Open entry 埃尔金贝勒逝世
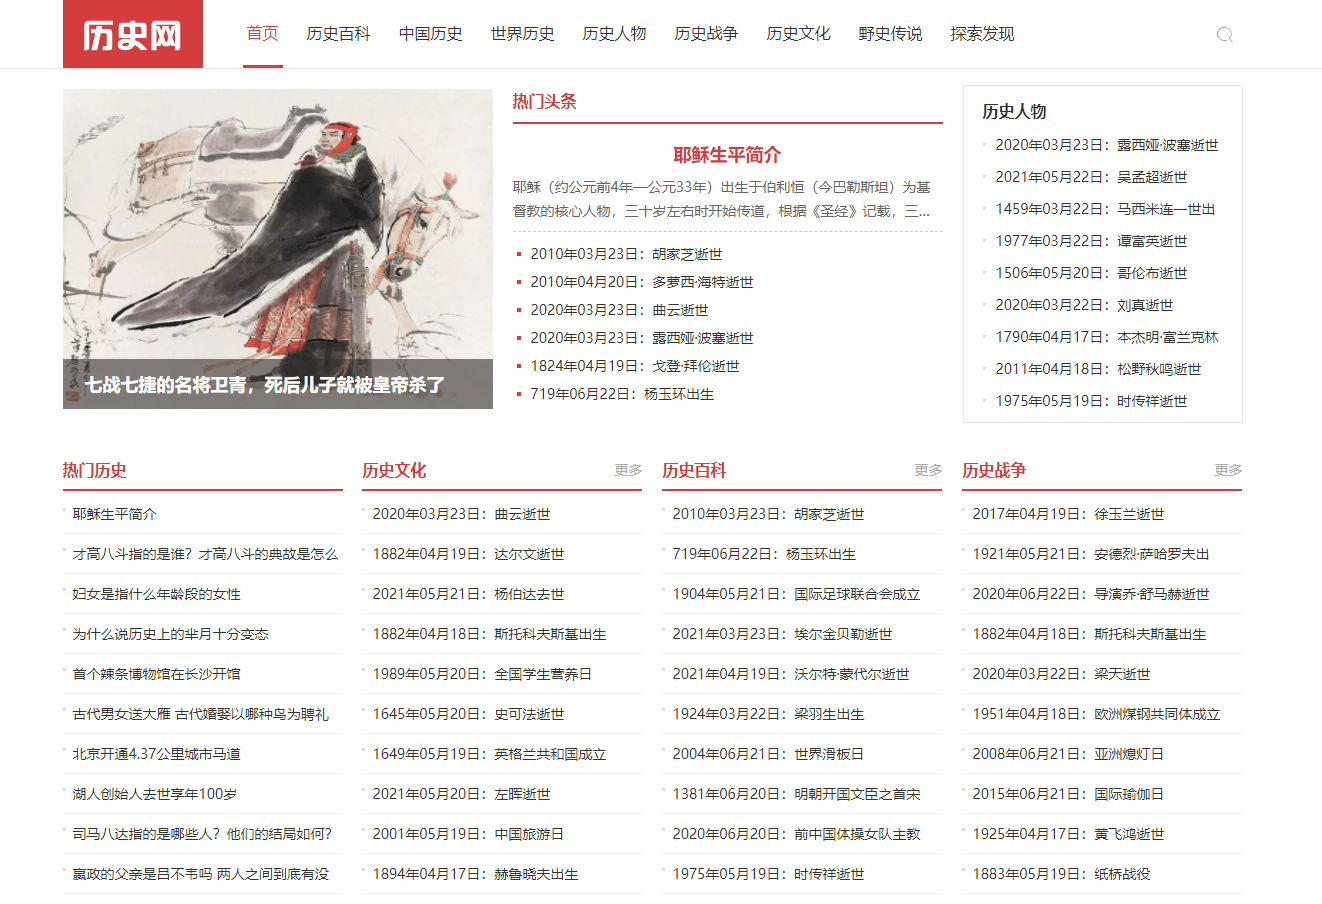Viewport: 1322px width, 904px height. [x=782, y=634]
